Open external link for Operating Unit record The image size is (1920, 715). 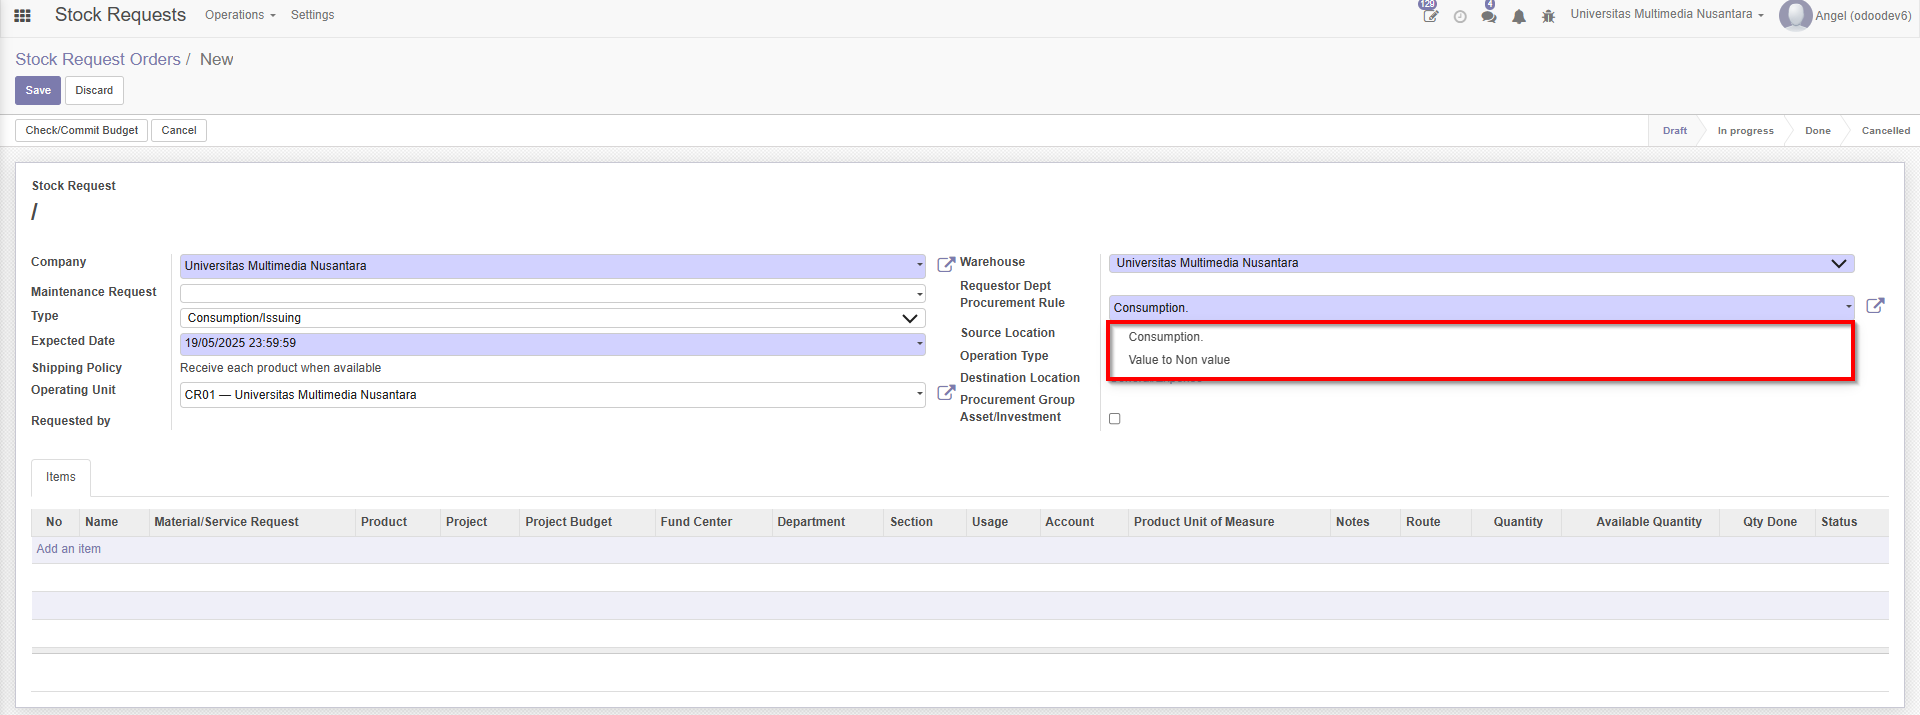click(946, 393)
